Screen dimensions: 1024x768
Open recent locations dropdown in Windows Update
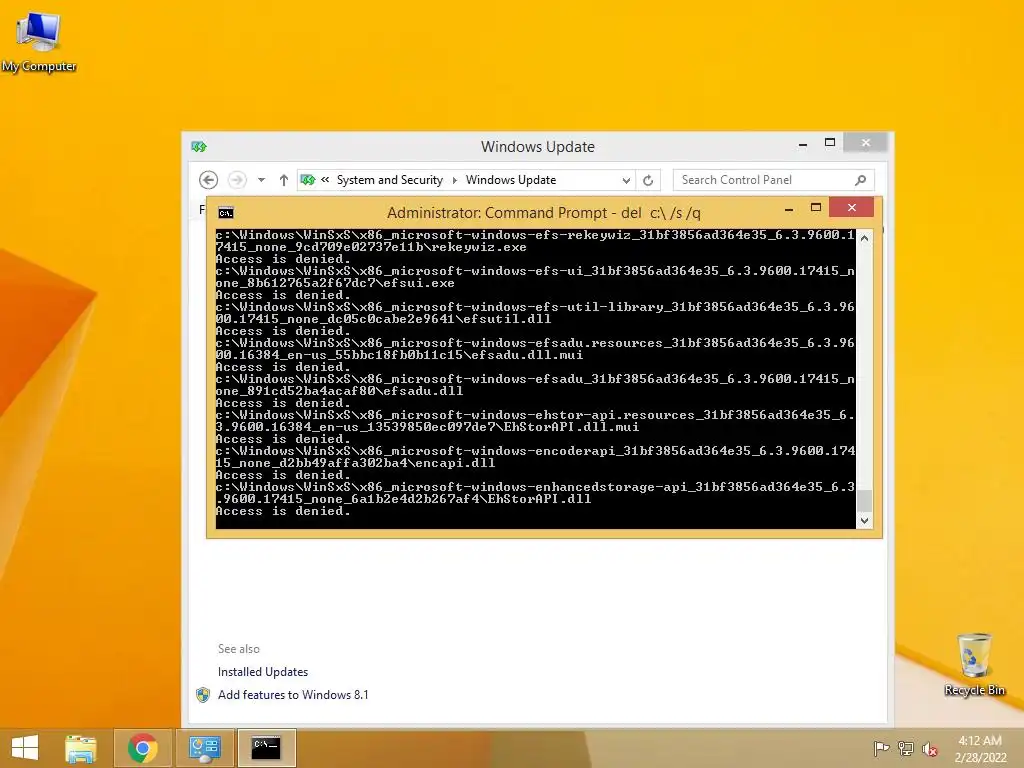tap(261, 180)
